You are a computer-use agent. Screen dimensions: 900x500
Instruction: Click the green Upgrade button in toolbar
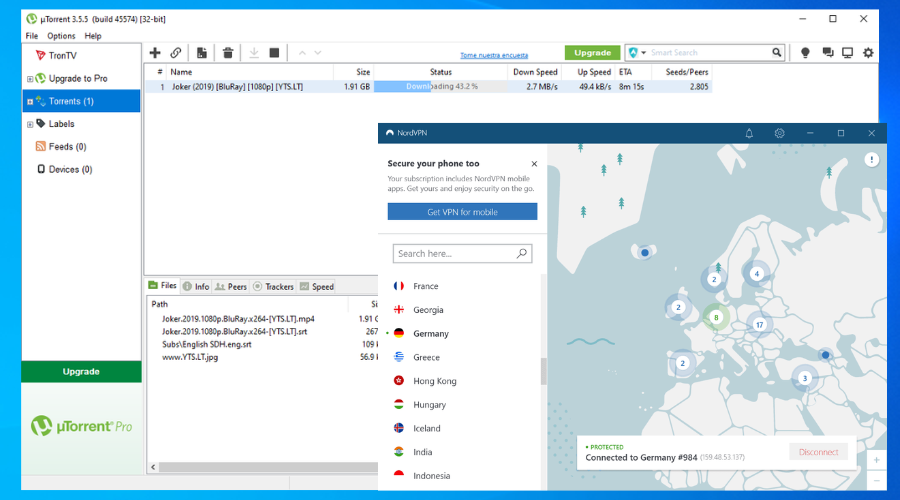pos(592,53)
